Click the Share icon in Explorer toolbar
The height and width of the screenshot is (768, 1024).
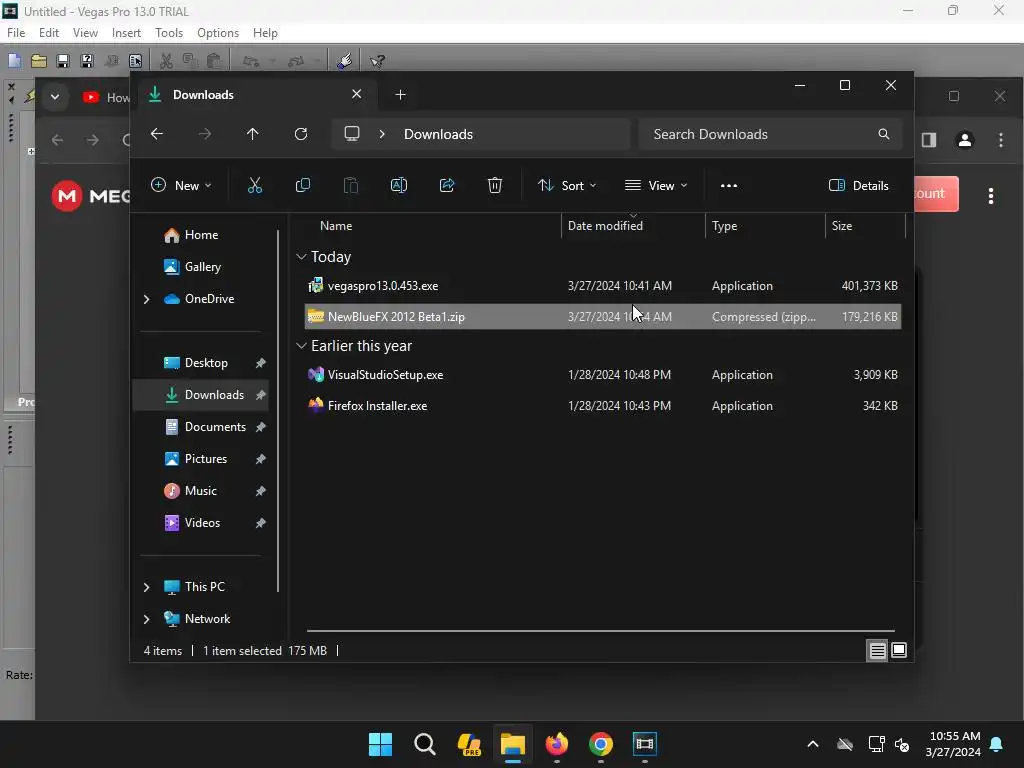coord(447,185)
